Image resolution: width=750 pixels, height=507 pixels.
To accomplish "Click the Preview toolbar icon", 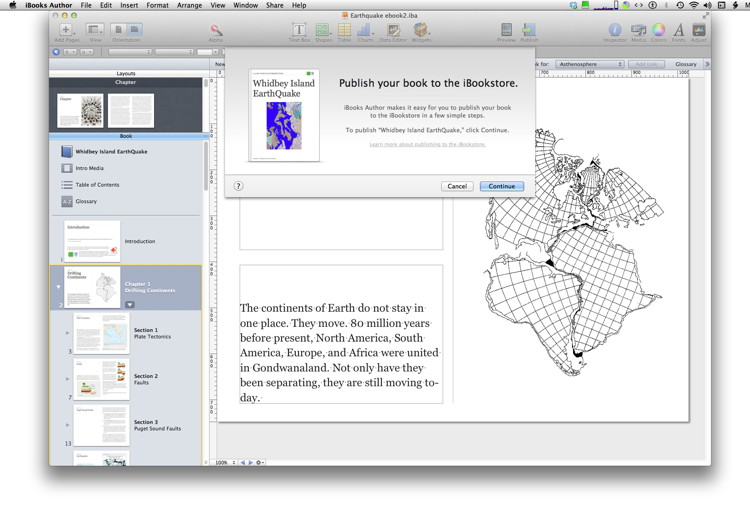I will (x=506, y=33).
